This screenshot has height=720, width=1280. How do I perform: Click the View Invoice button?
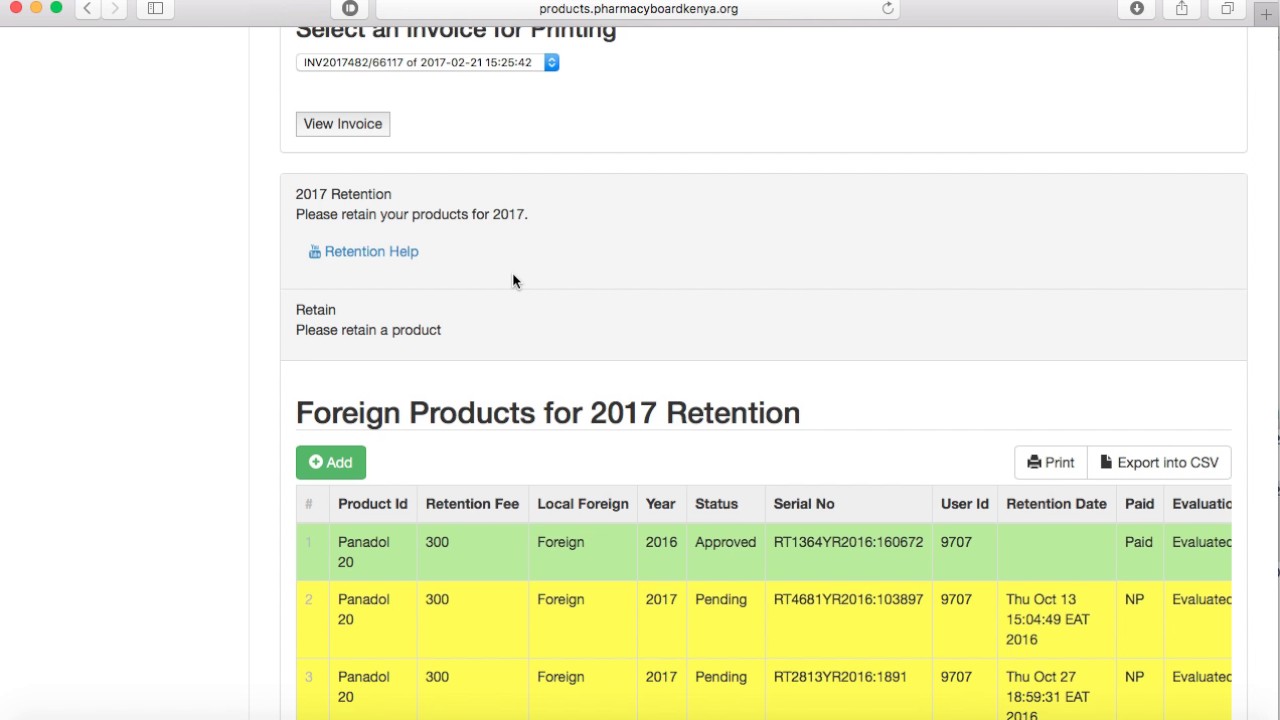(x=343, y=124)
